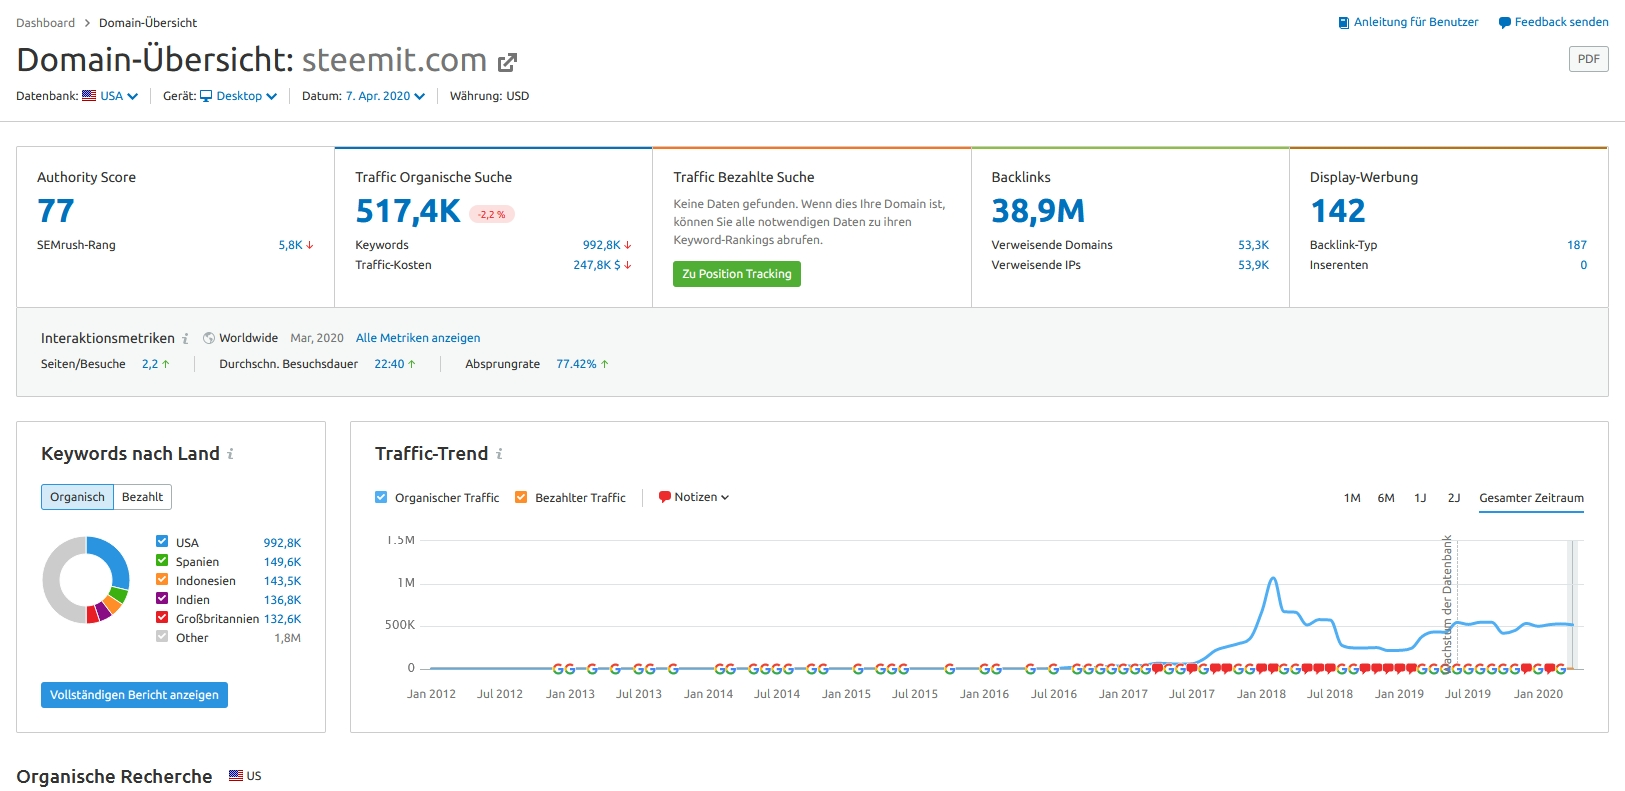Open steemit.com via external link icon
1625x791 pixels.
pos(508,63)
